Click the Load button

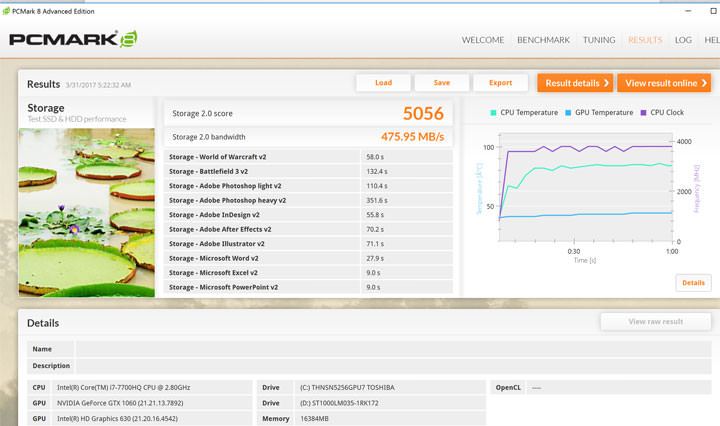click(x=383, y=83)
